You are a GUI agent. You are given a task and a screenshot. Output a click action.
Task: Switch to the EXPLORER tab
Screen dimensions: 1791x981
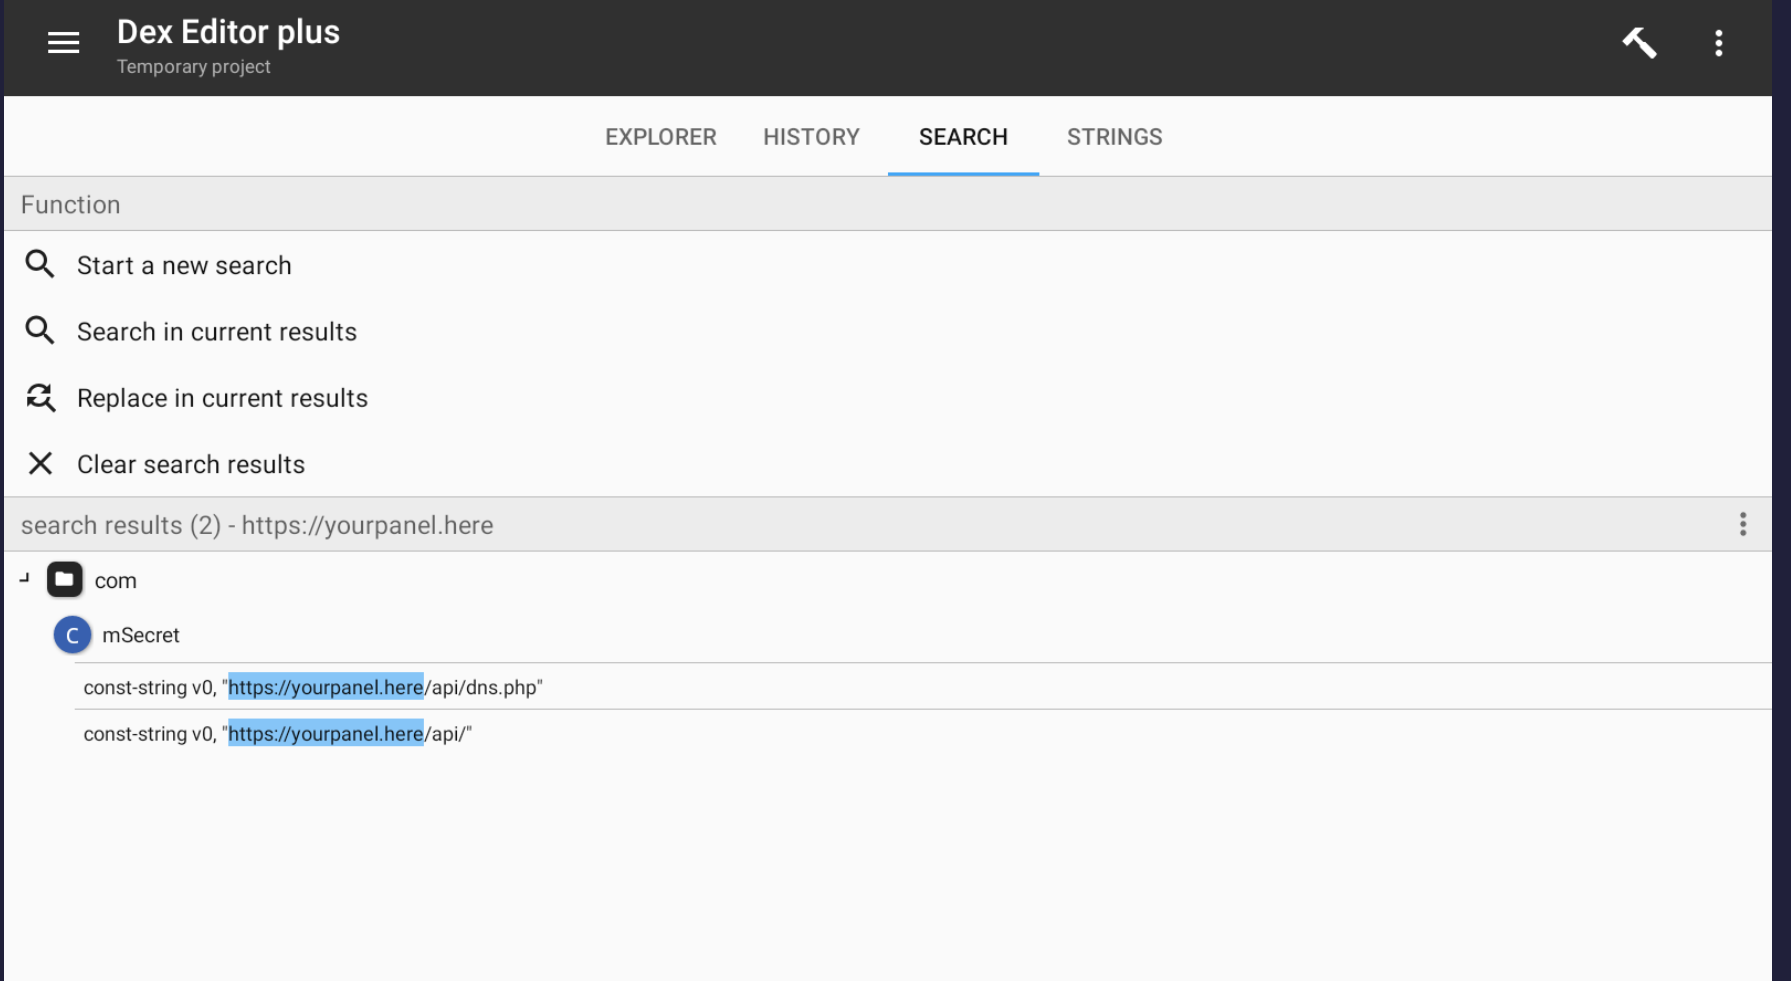pos(660,137)
